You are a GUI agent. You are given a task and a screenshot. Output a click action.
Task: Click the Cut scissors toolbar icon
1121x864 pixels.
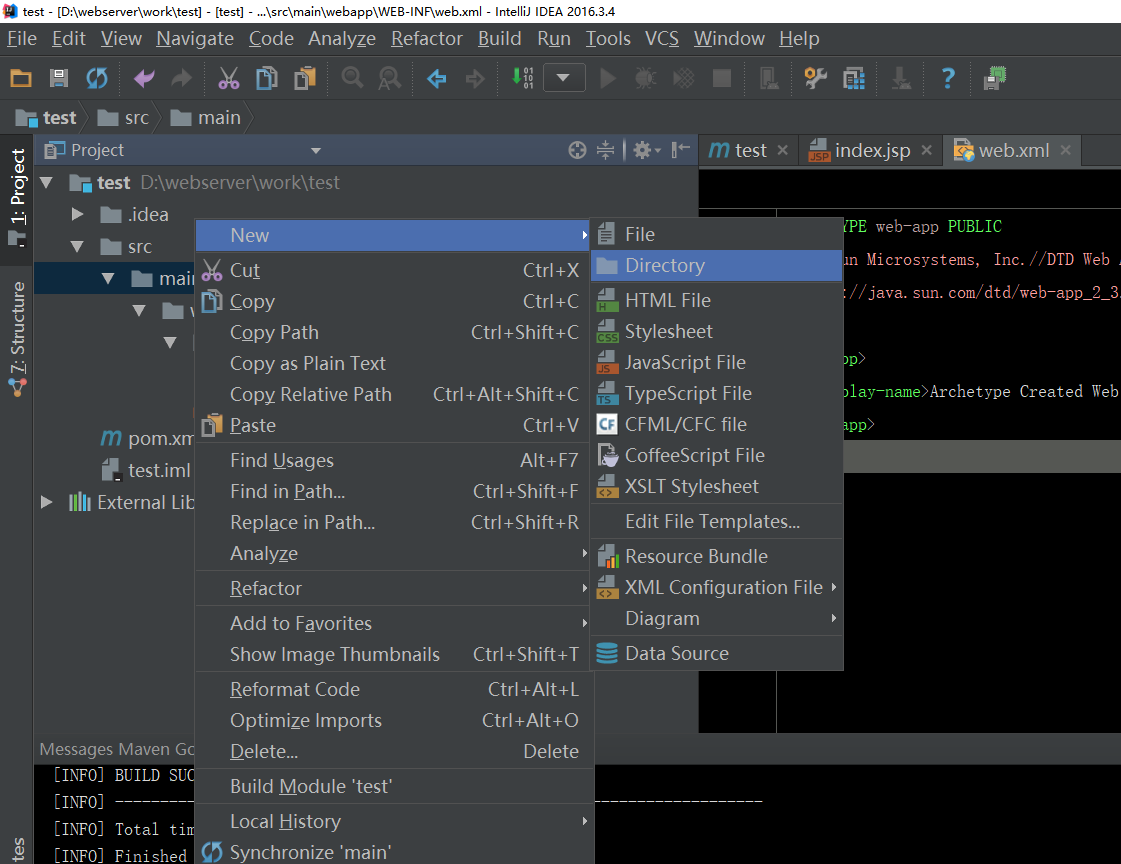228,78
